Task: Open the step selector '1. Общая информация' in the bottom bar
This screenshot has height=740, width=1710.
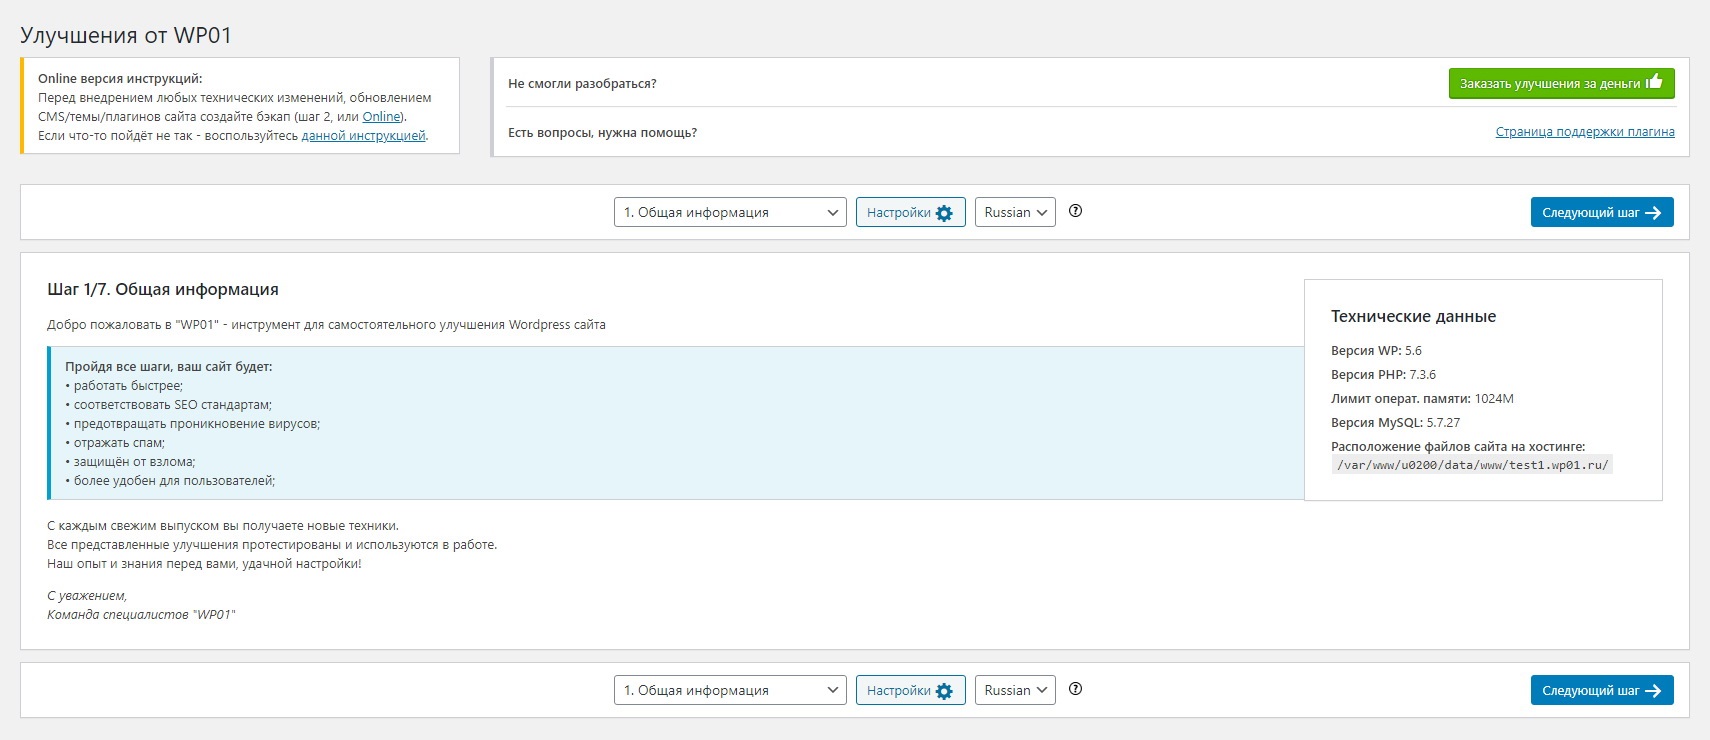Action: coord(730,690)
